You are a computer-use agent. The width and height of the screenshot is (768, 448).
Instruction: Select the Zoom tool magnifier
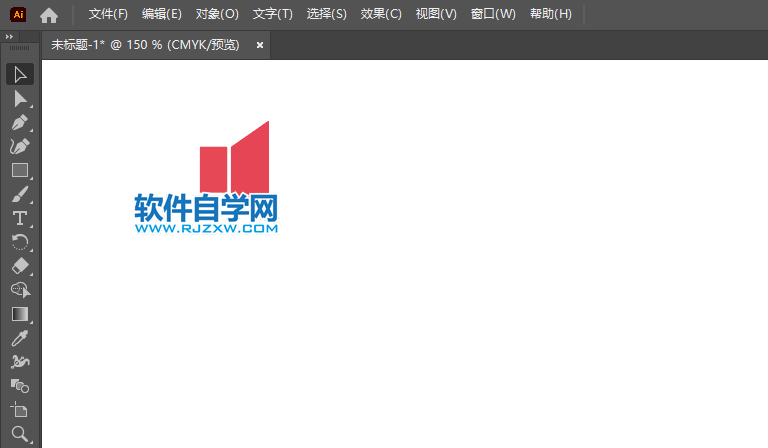coord(20,434)
